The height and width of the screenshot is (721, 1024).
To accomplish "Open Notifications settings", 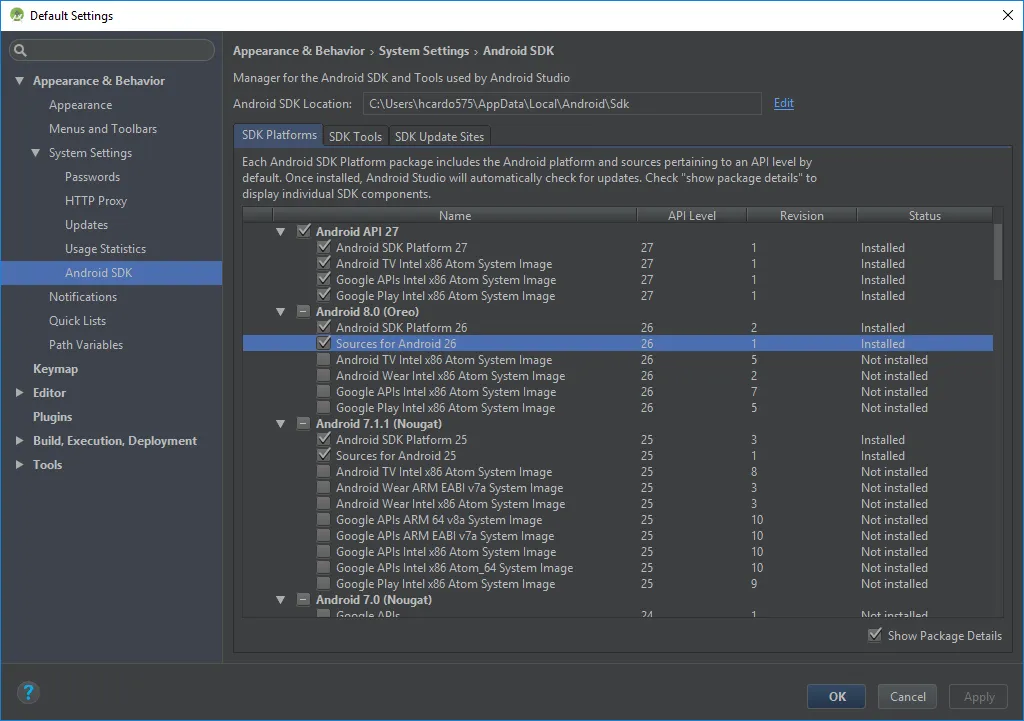I will pyautogui.click(x=83, y=296).
